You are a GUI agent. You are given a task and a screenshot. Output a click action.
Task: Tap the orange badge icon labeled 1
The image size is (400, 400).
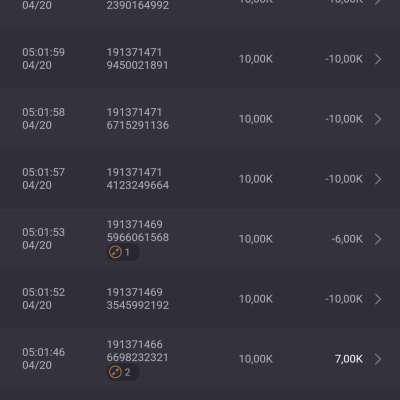click(115, 252)
